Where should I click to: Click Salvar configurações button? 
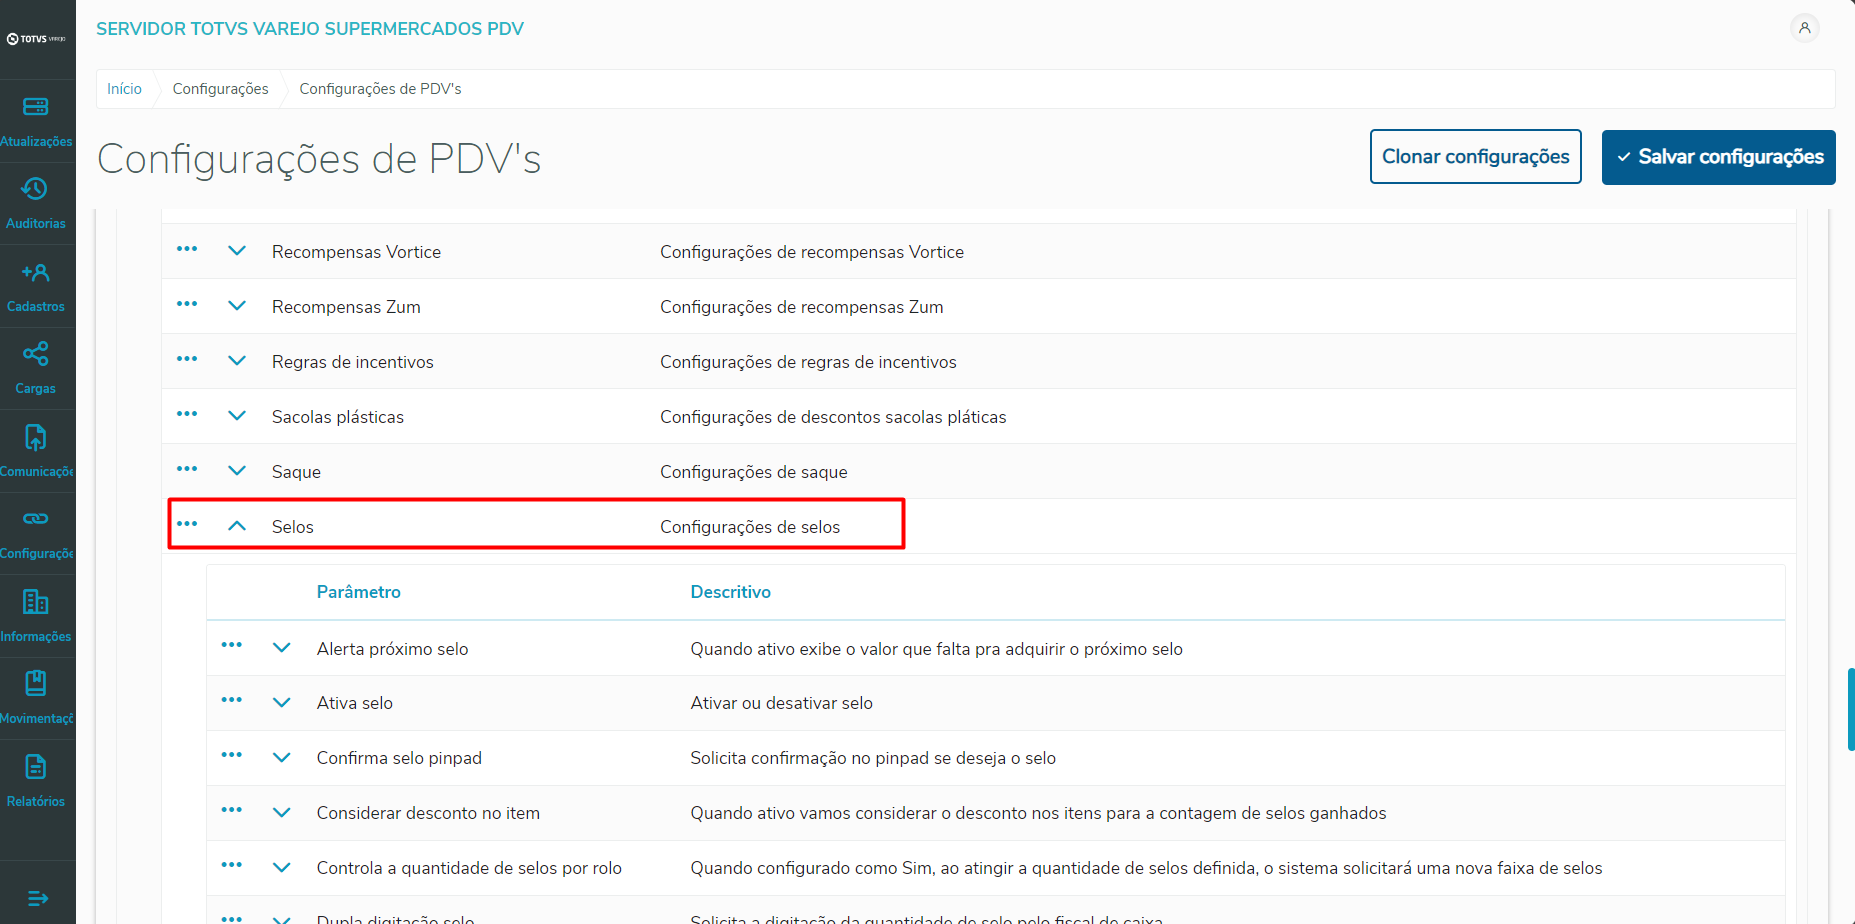1719,157
